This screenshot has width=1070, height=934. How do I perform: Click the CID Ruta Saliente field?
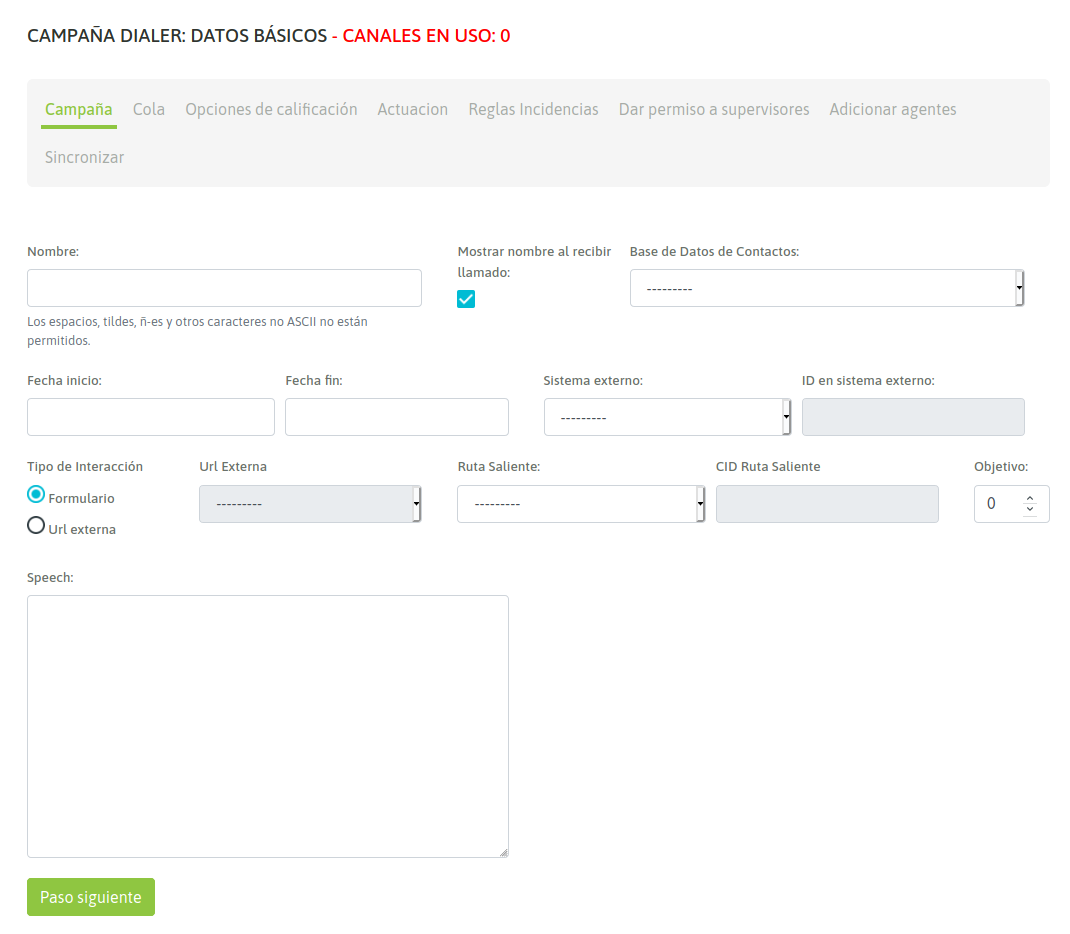[827, 504]
